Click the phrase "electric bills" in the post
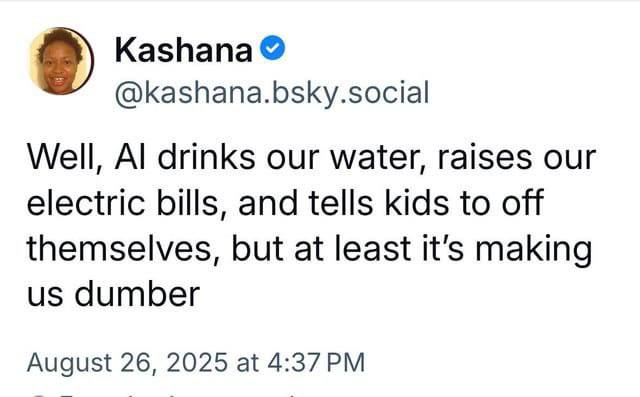The image size is (640, 397). (x=123, y=203)
